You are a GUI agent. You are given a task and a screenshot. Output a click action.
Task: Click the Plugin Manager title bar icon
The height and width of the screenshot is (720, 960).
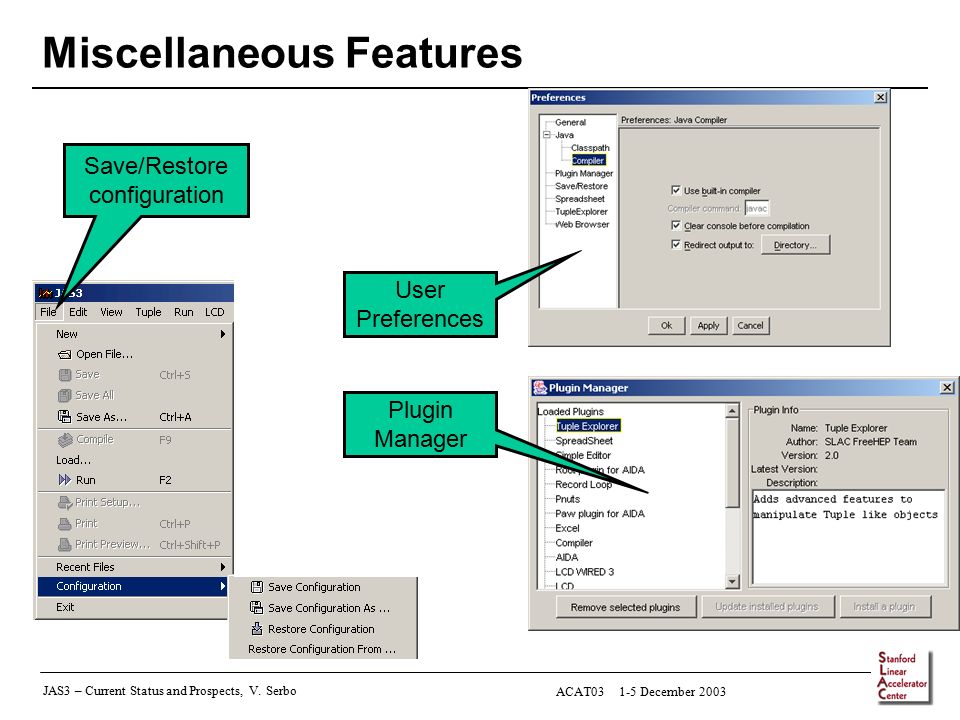[x=540, y=388]
